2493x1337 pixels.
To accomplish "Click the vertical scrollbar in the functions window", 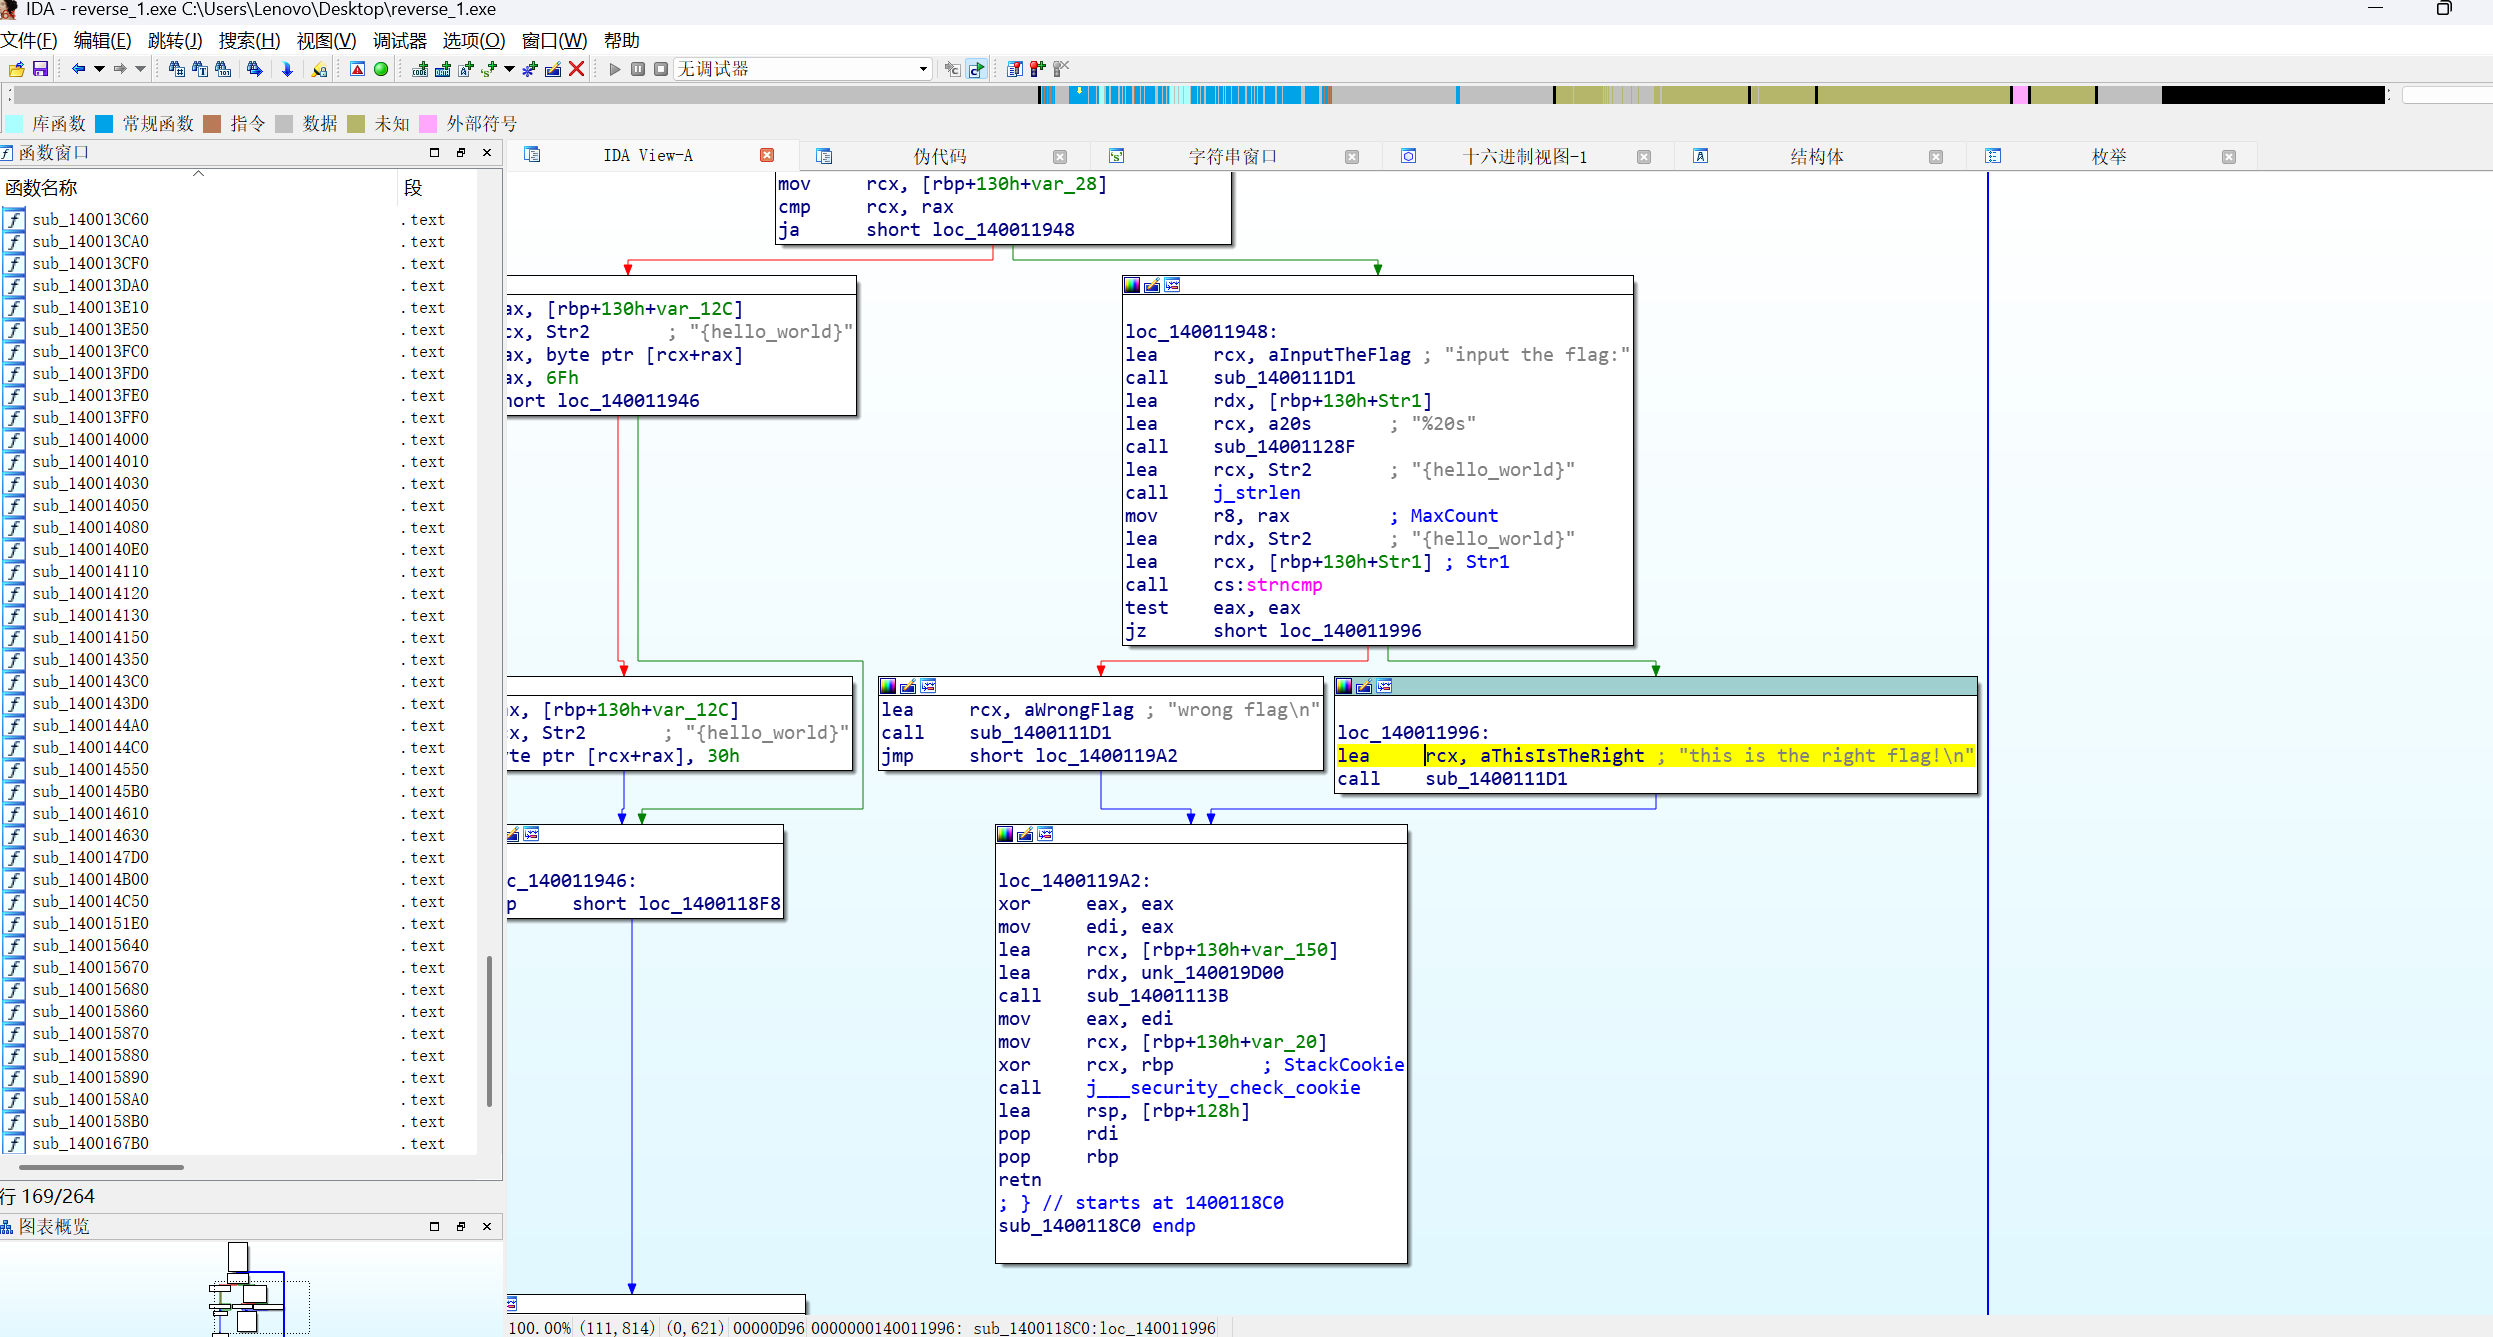I will click(489, 1030).
